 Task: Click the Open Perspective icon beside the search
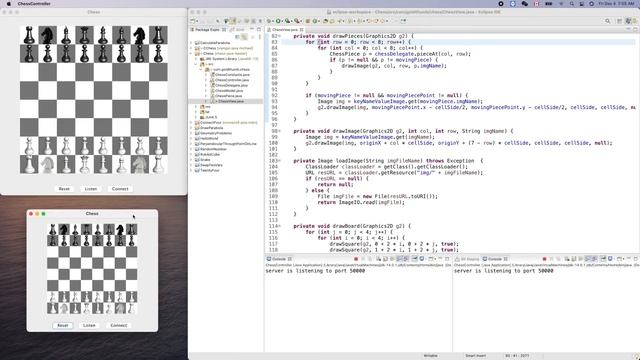619,21
